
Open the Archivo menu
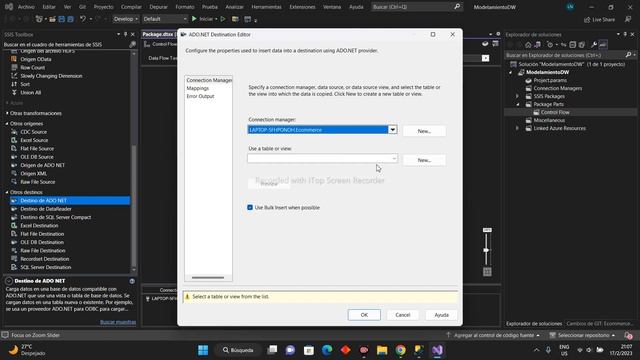27,7
